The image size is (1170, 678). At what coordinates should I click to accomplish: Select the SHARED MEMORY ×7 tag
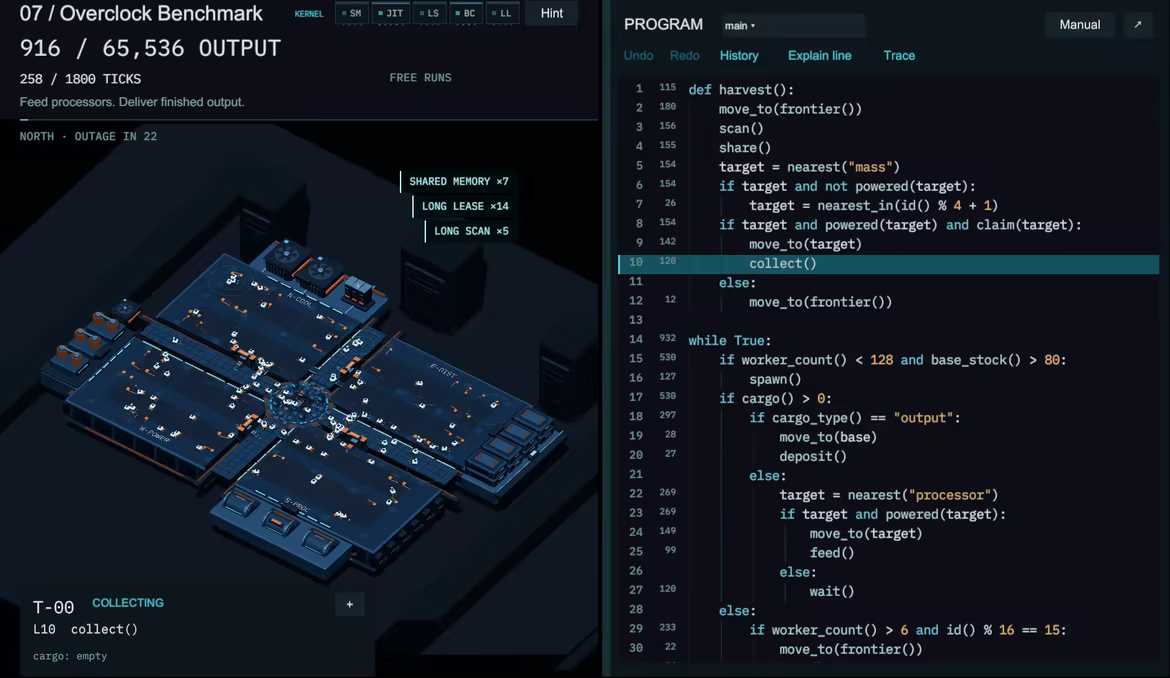point(457,181)
